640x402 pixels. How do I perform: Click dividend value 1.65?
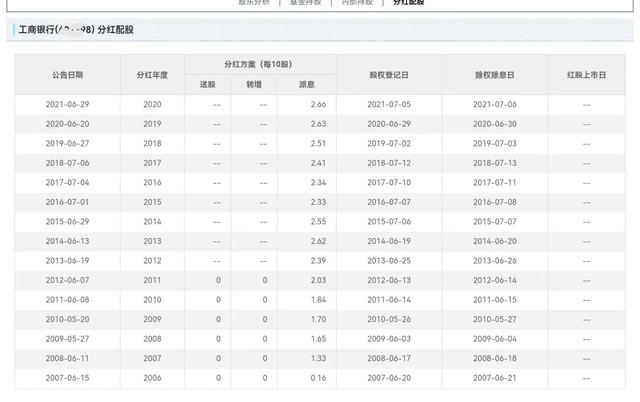pos(318,339)
